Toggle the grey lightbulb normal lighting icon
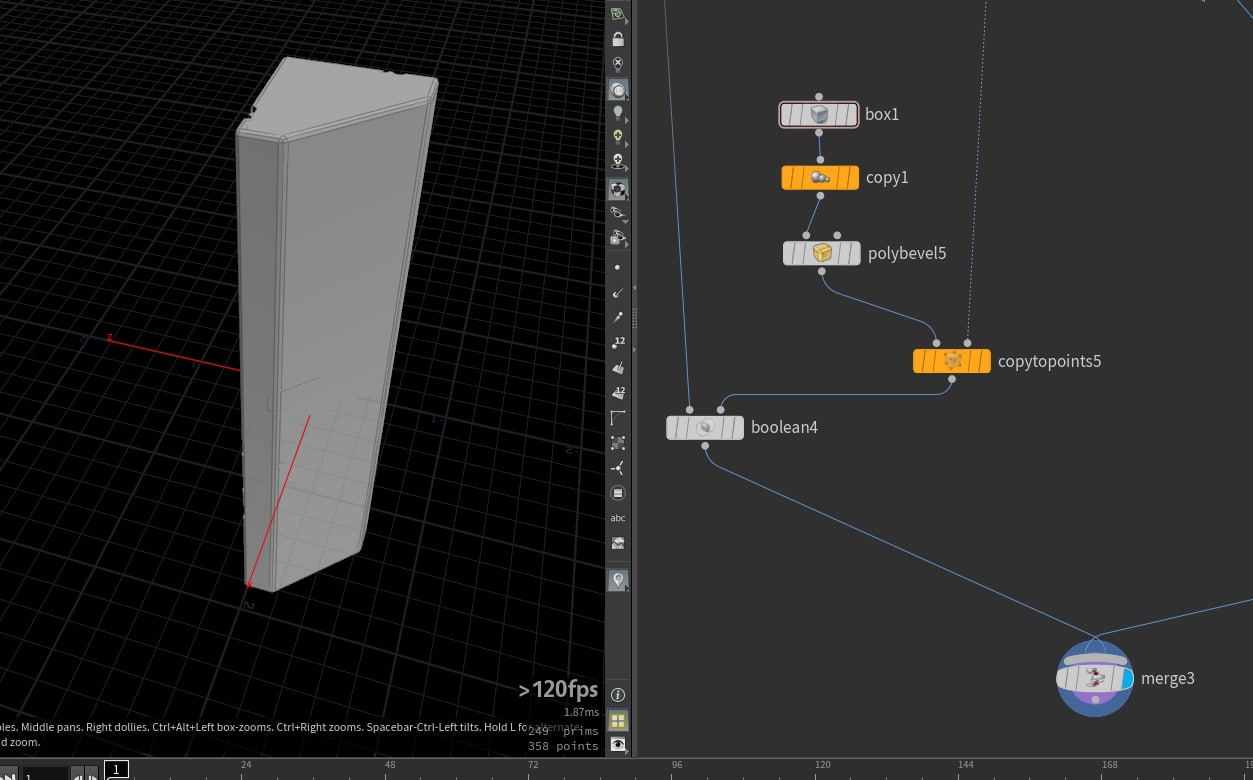The height and width of the screenshot is (780, 1253). click(x=618, y=113)
